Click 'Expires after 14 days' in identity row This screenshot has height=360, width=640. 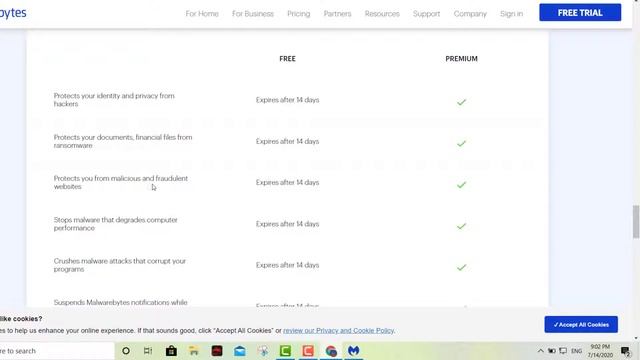click(x=287, y=100)
